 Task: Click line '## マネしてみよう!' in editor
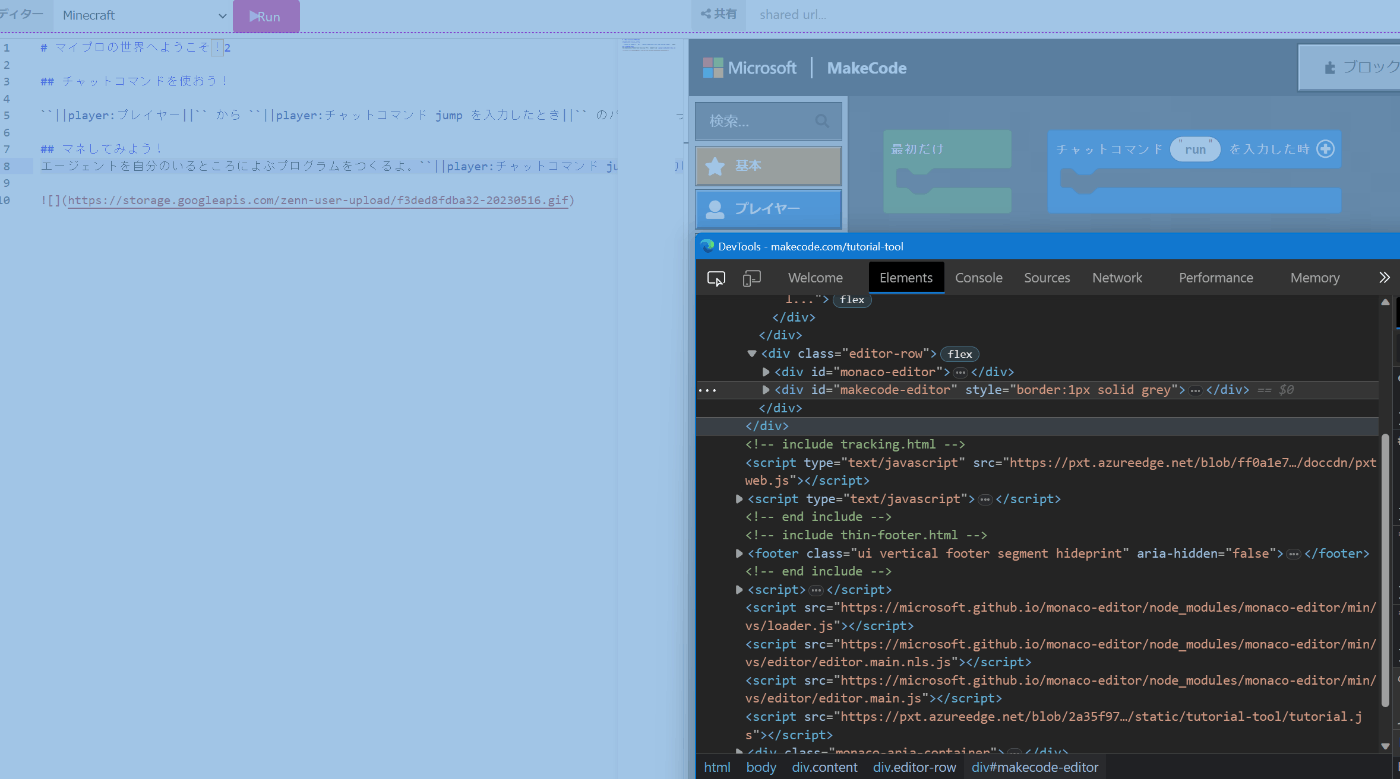pos(101,150)
